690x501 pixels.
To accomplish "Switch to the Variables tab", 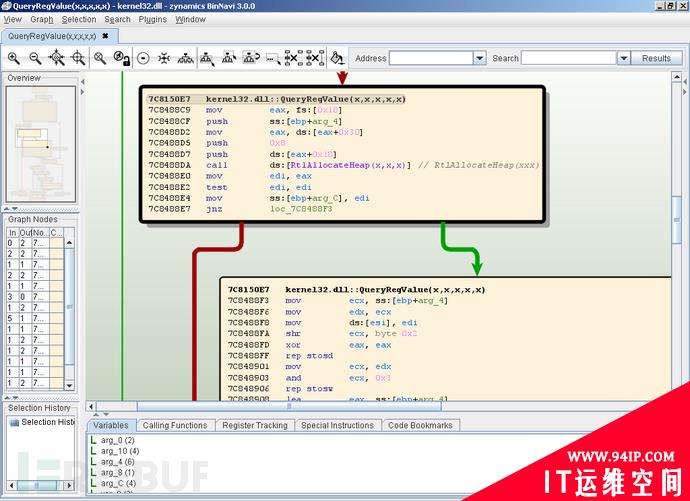I will coord(111,425).
